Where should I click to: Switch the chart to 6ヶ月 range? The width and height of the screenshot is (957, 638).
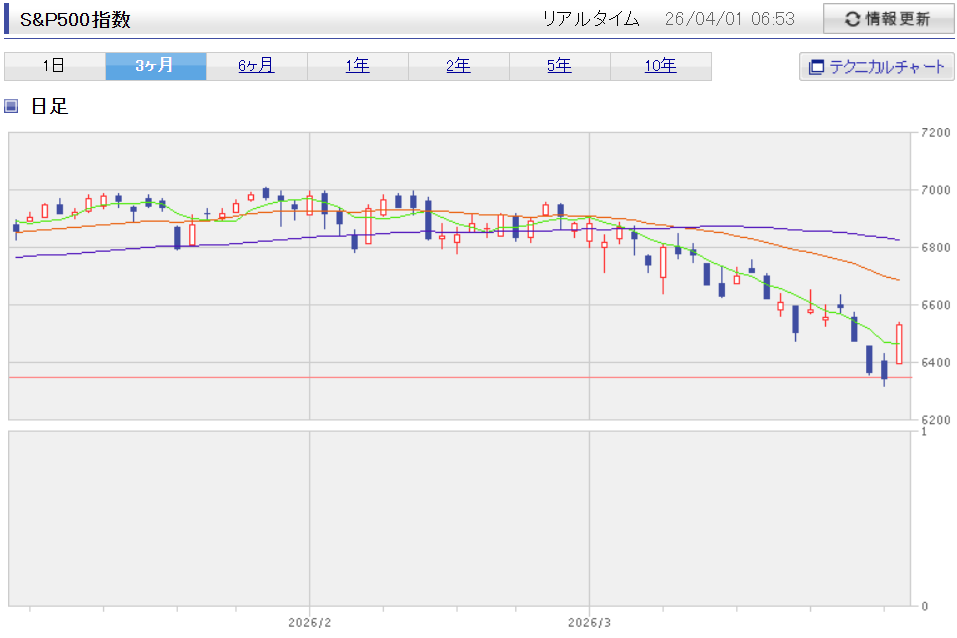point(256,66)
